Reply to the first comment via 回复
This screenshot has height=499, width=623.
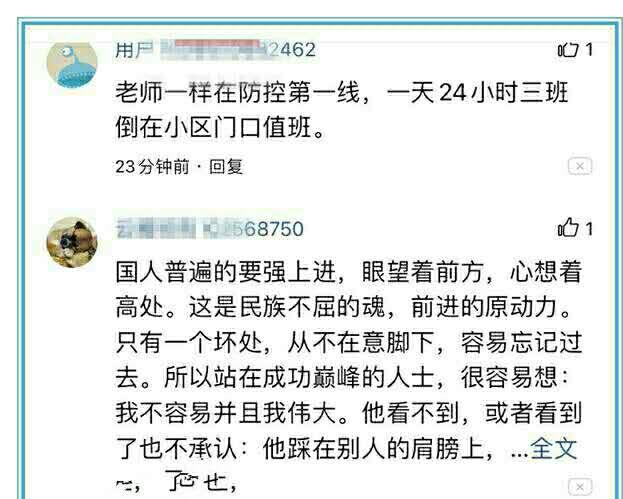coord(226,166)
